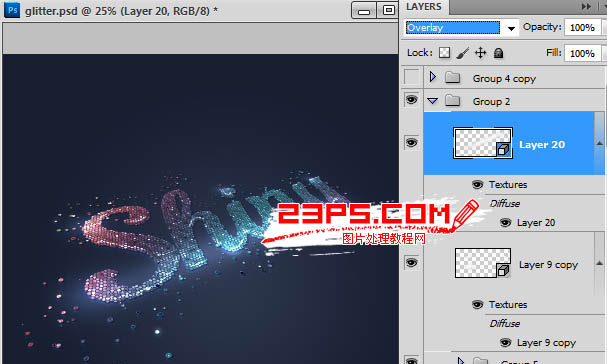Collapse Layer 9 copy effects arrow
The height and width of the screenshot is (364, 607).
(x=599, y=263)
